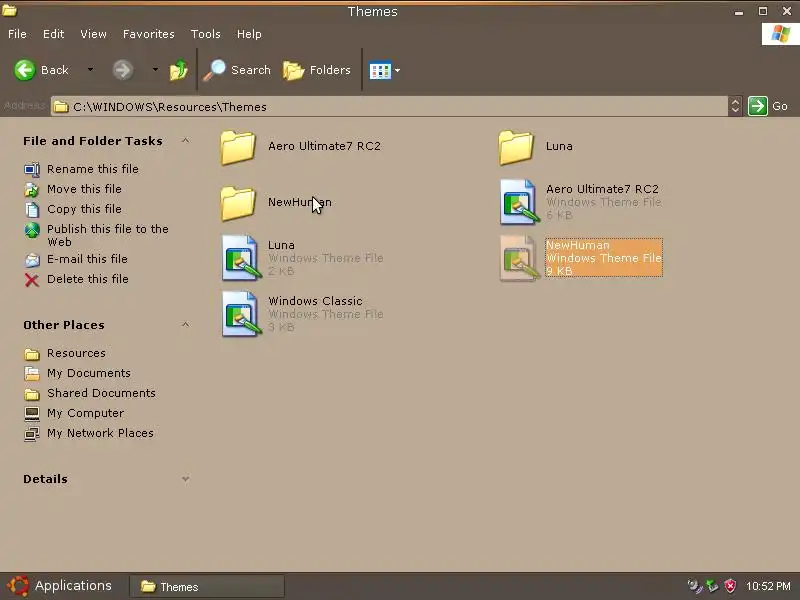Open the Favorites menu
Screen dimensions: 800x600
point(148,34)
